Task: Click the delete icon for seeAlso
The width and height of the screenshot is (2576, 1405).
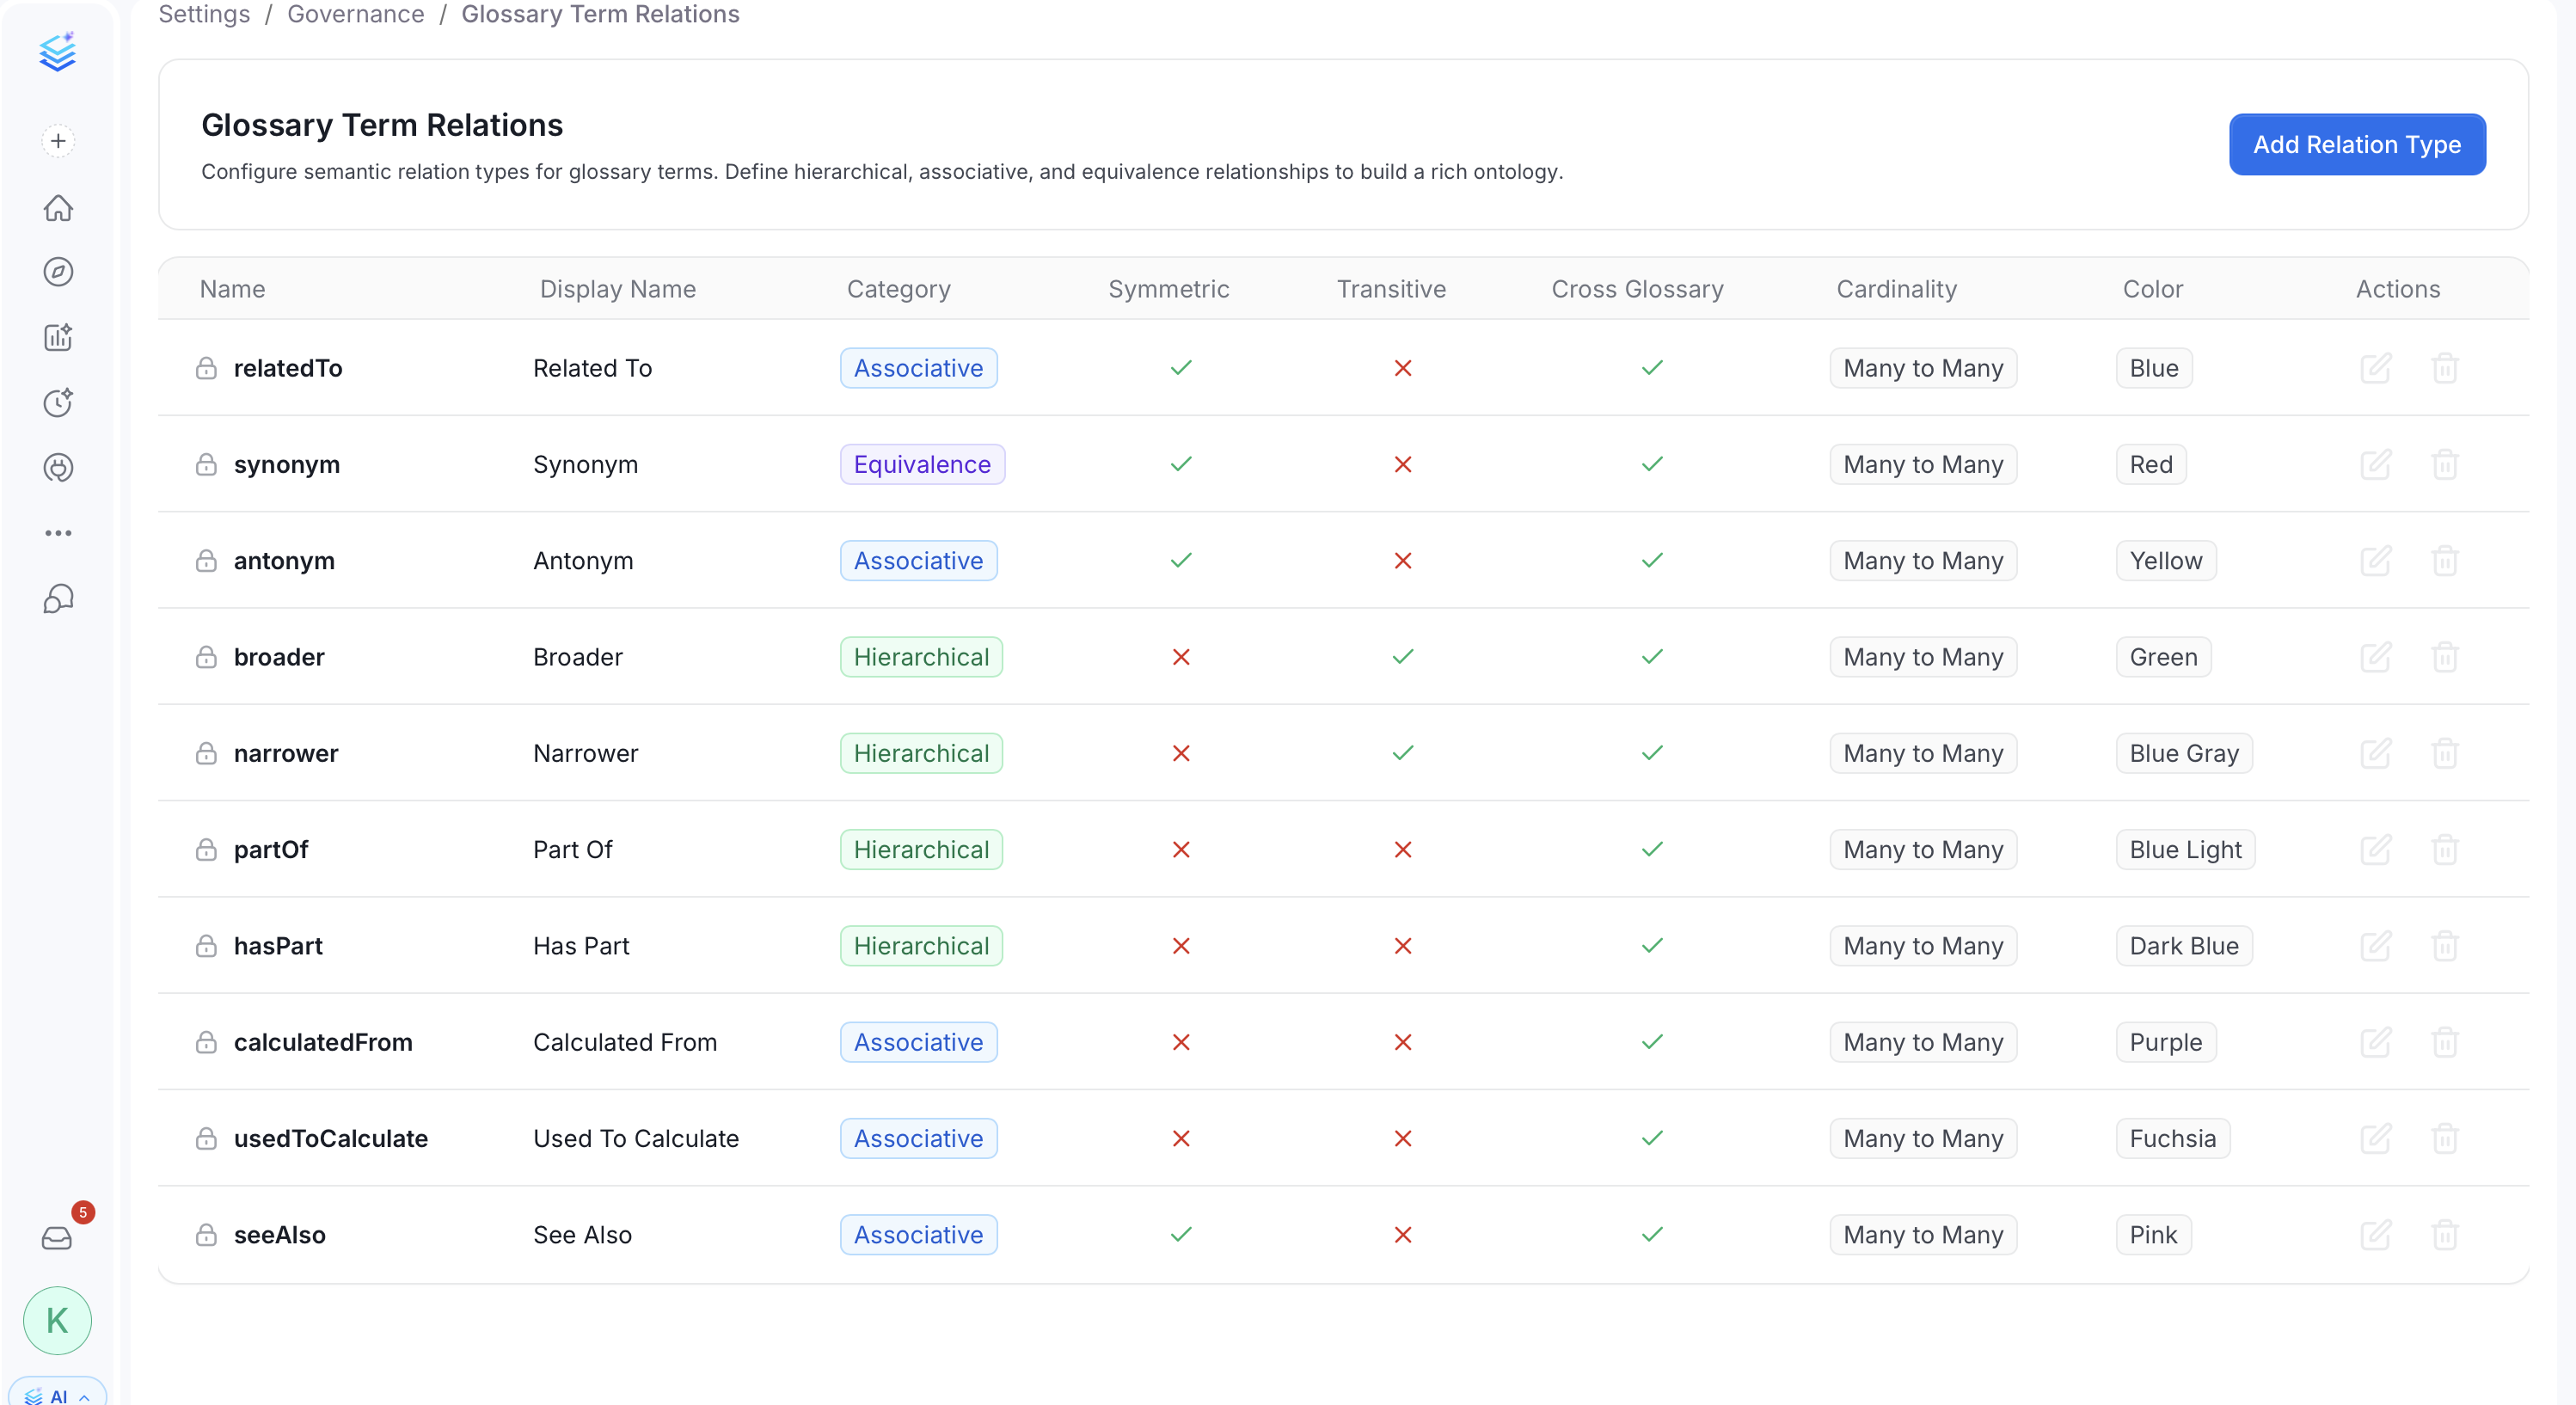Action: [x=2445, y=1234]
